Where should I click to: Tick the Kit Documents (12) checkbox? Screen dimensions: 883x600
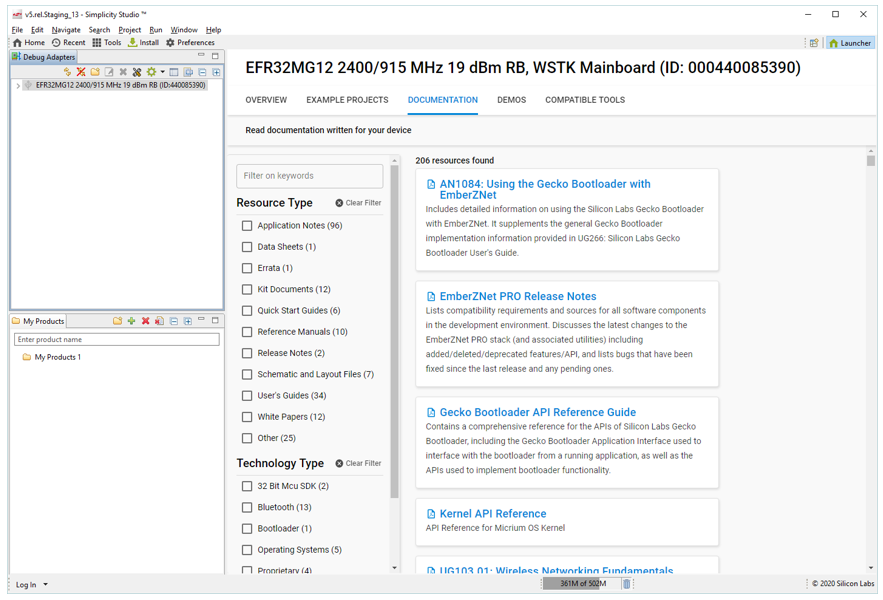247,289
